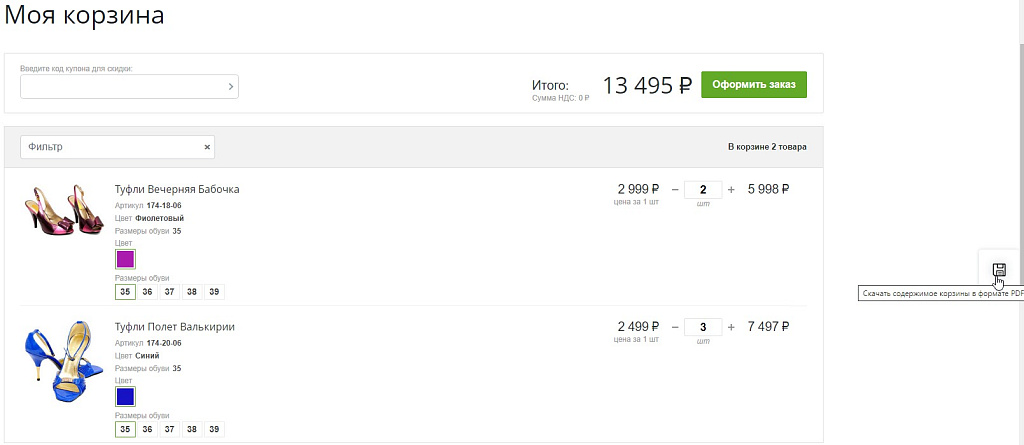Decrease quantity of Туфли Полет Валькирии
This screenshot has width=1024, height=445.
[674, 326]
